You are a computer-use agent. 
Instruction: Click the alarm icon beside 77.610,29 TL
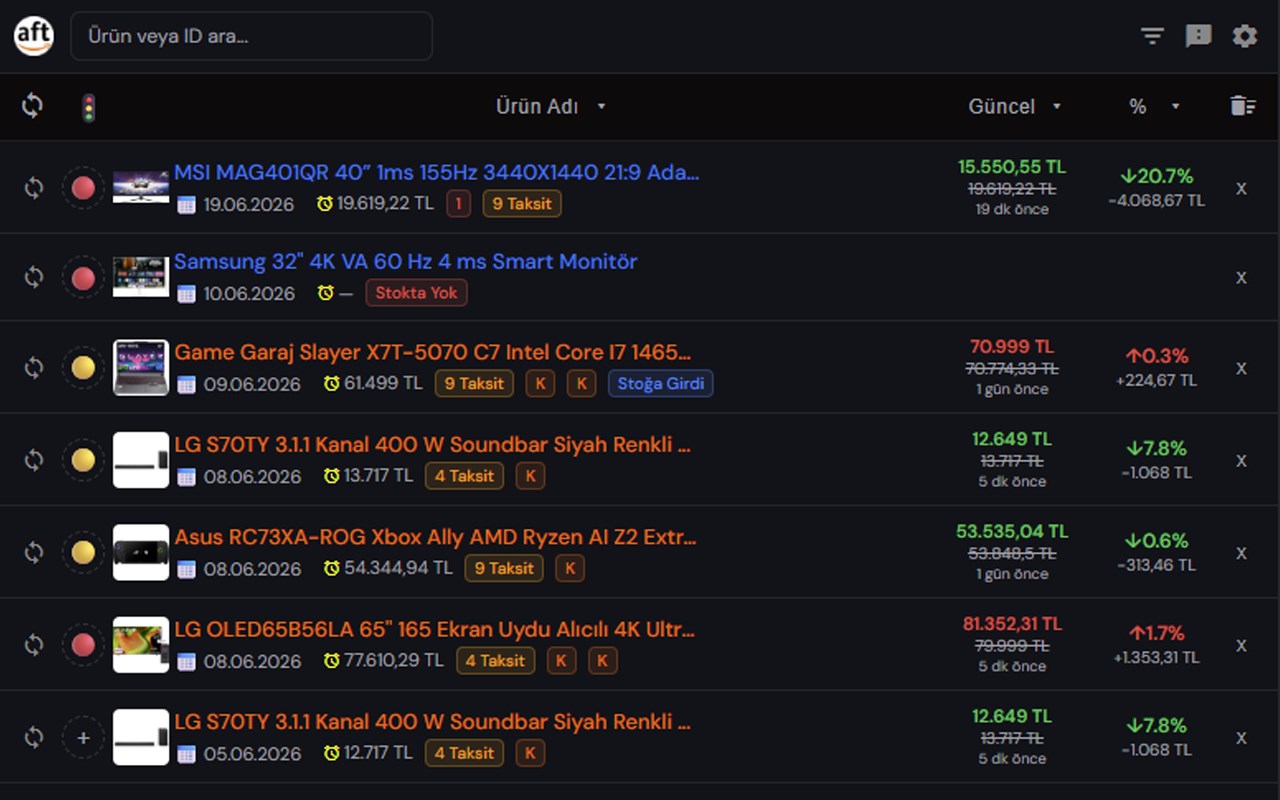331,661
